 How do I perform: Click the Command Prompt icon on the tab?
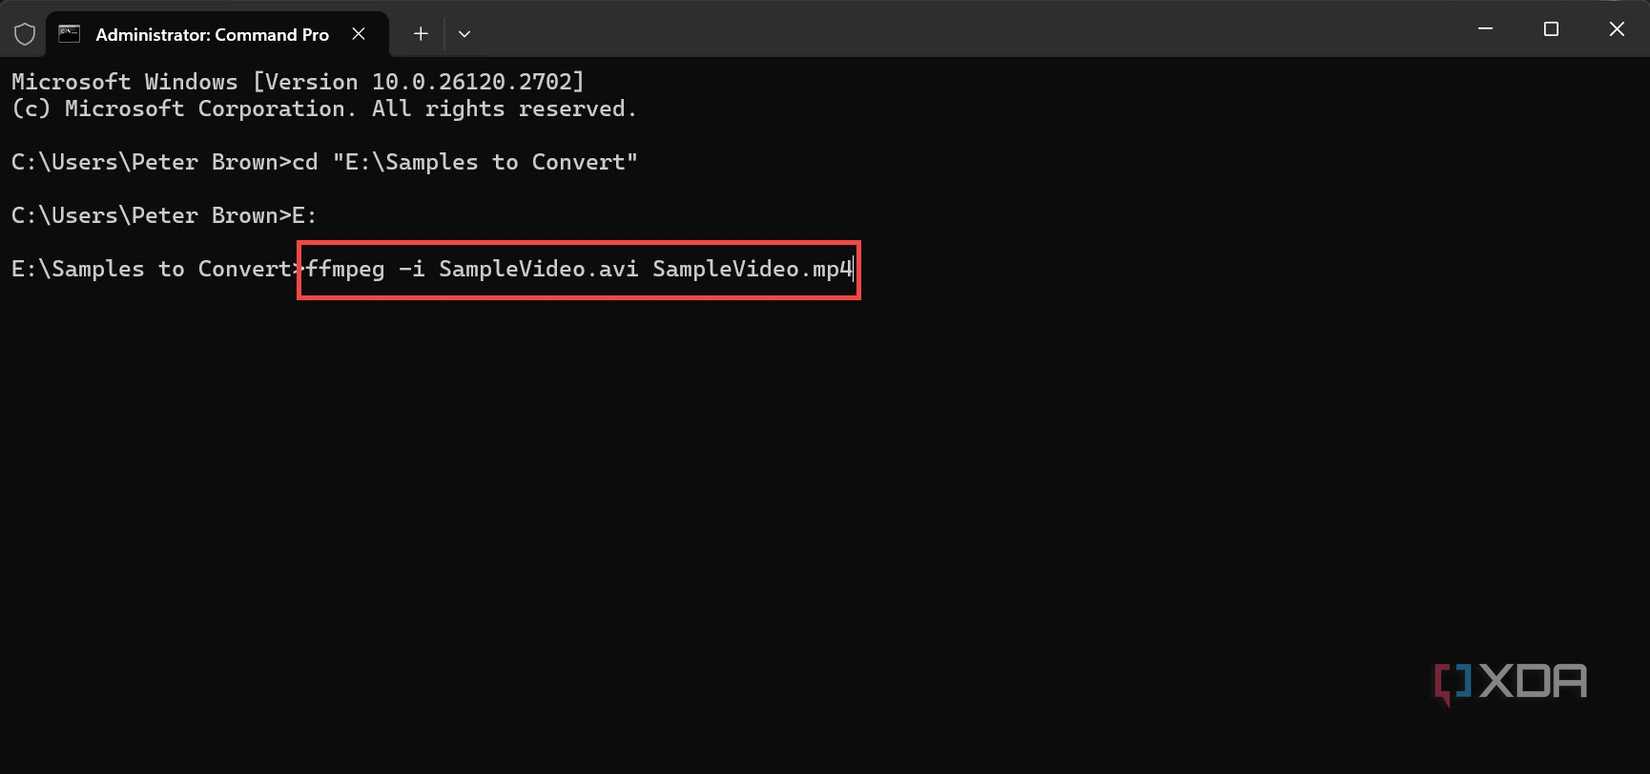tap(68, 33)
